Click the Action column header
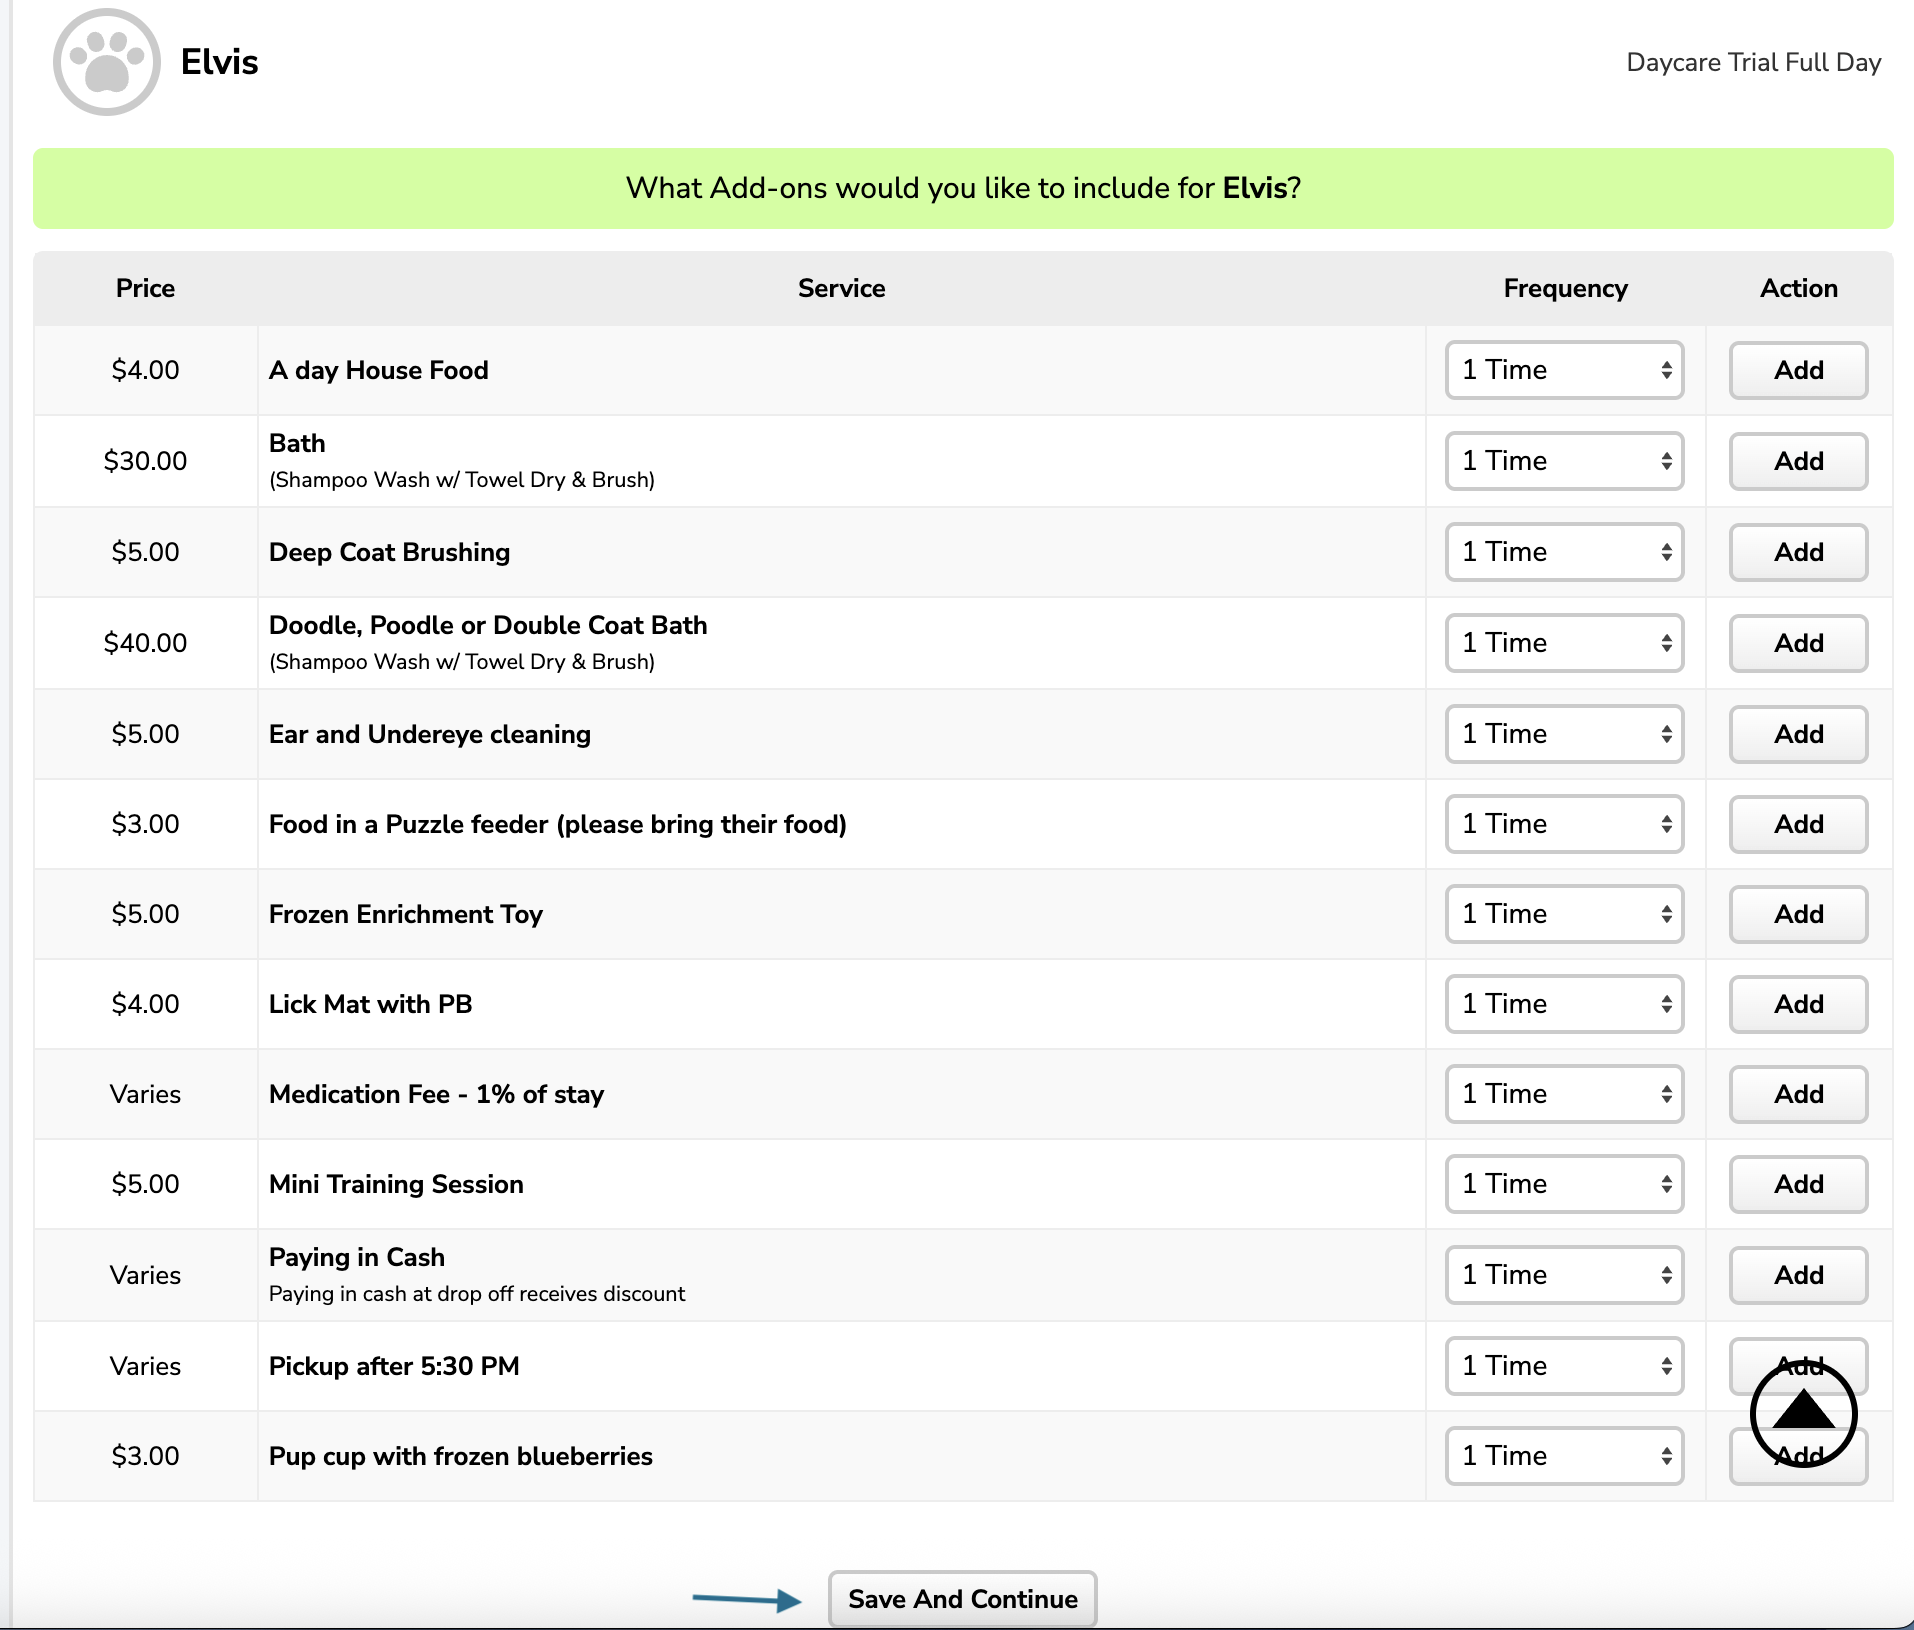 point(1798,288)
